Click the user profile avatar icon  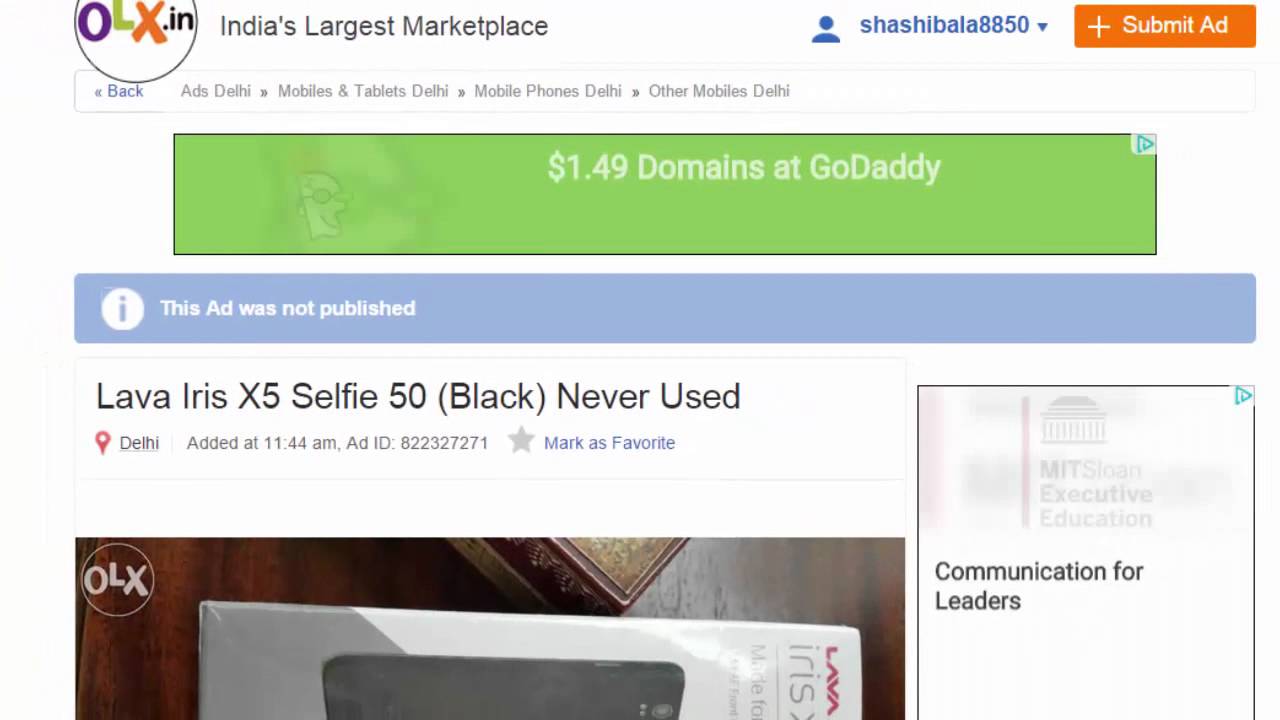click(825, 28)
